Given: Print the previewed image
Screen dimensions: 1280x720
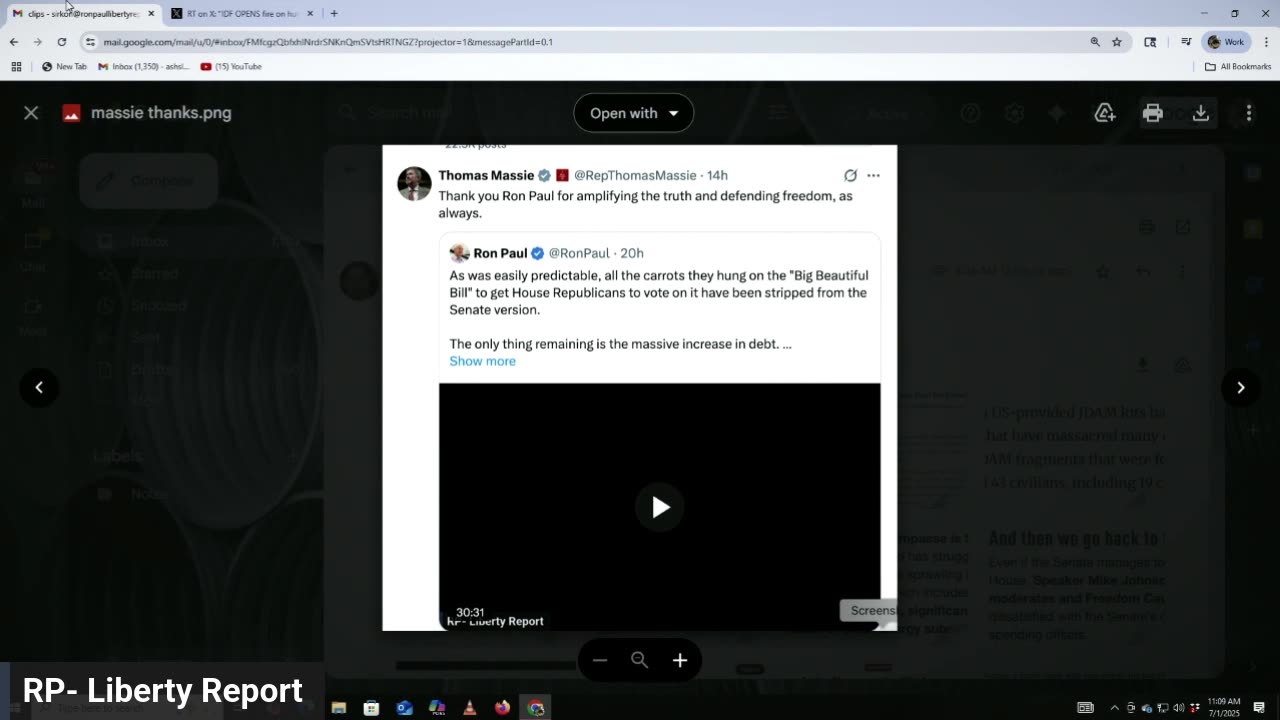Looking at the screenshot, I should (x=1153, y=113).
